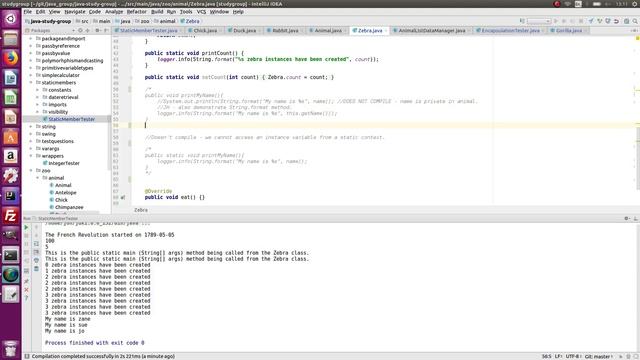
Task: Click the override gutter icon beside eat()
Action: 123,198
